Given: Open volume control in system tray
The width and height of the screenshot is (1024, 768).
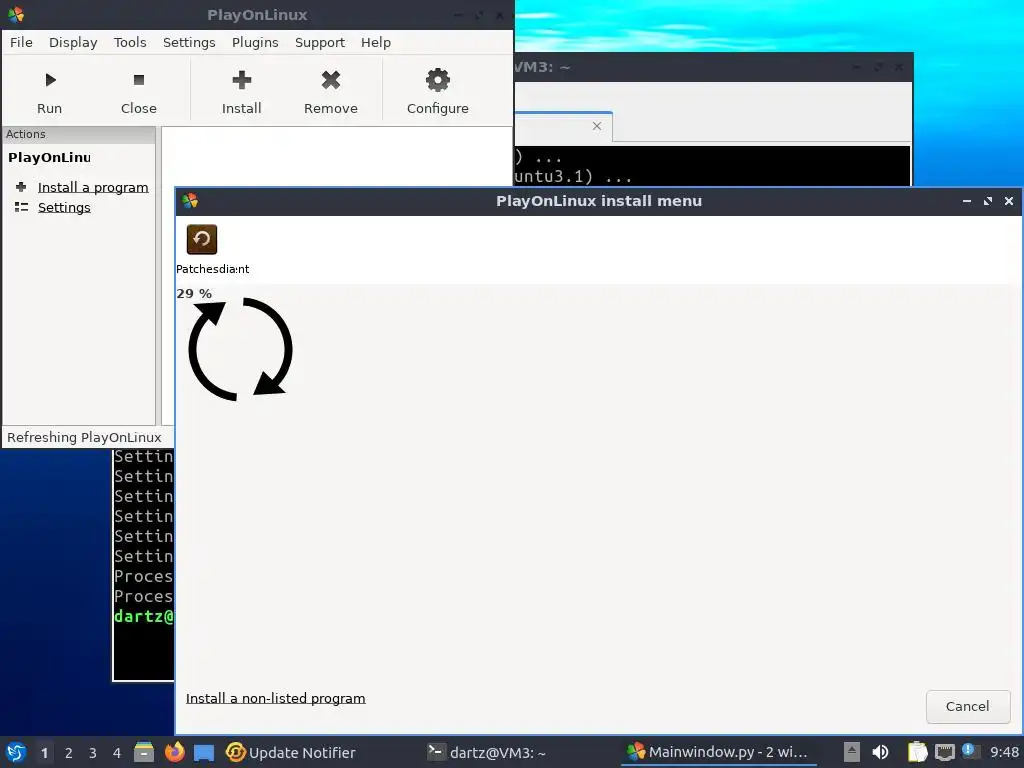Looking at the screenshot, I should (880, 752).
